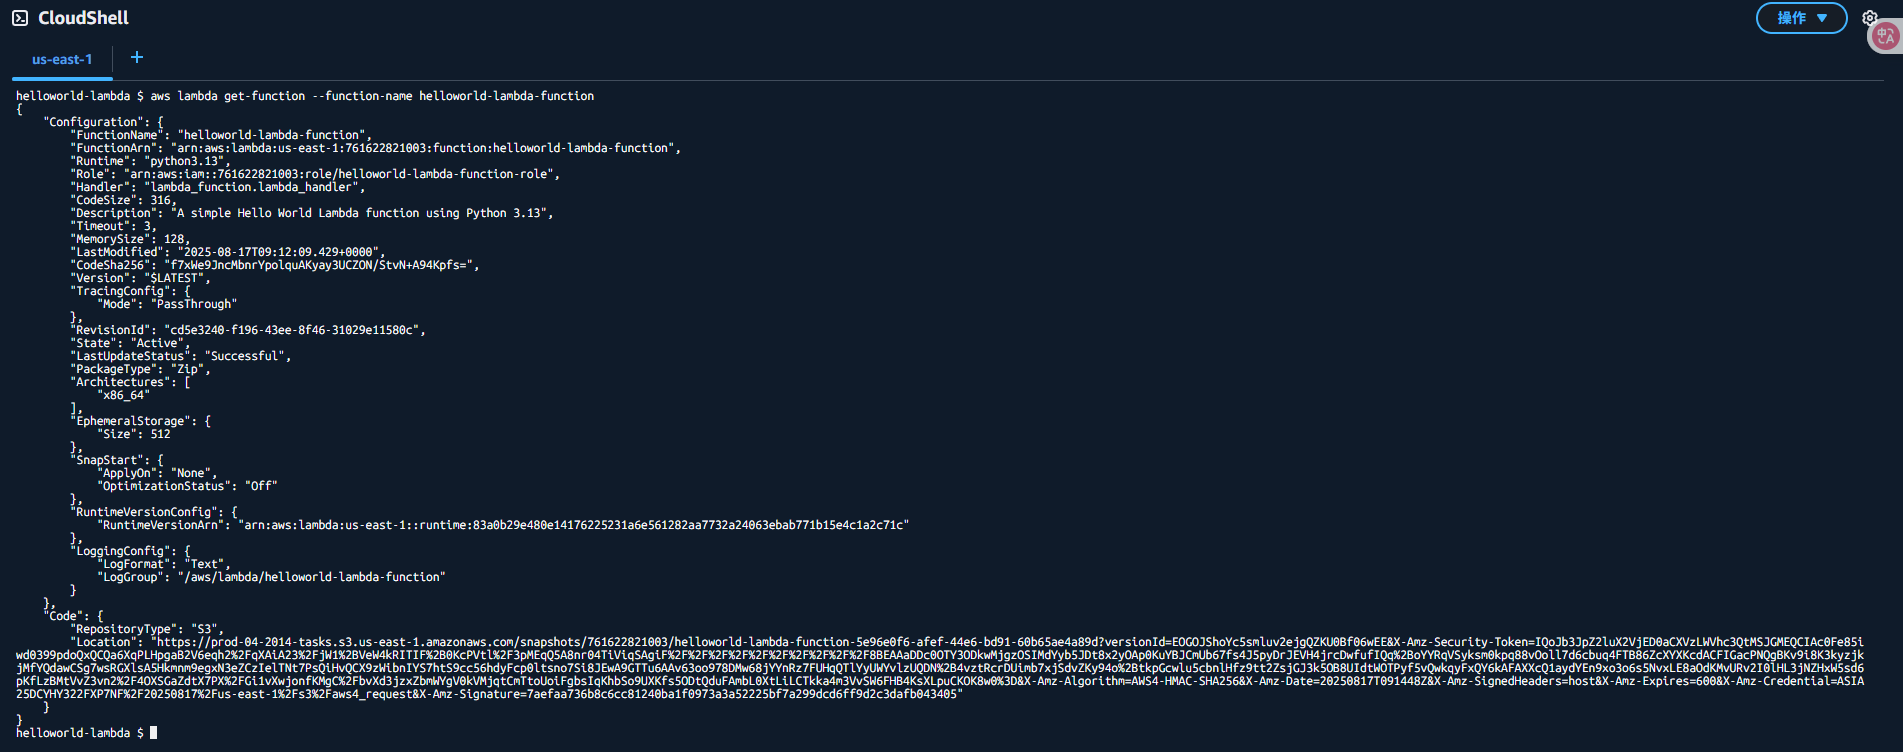This screenshot has height=752, width=1903.
Task: Add a new terminal tab with plus icon
Action: click(137, 57)
